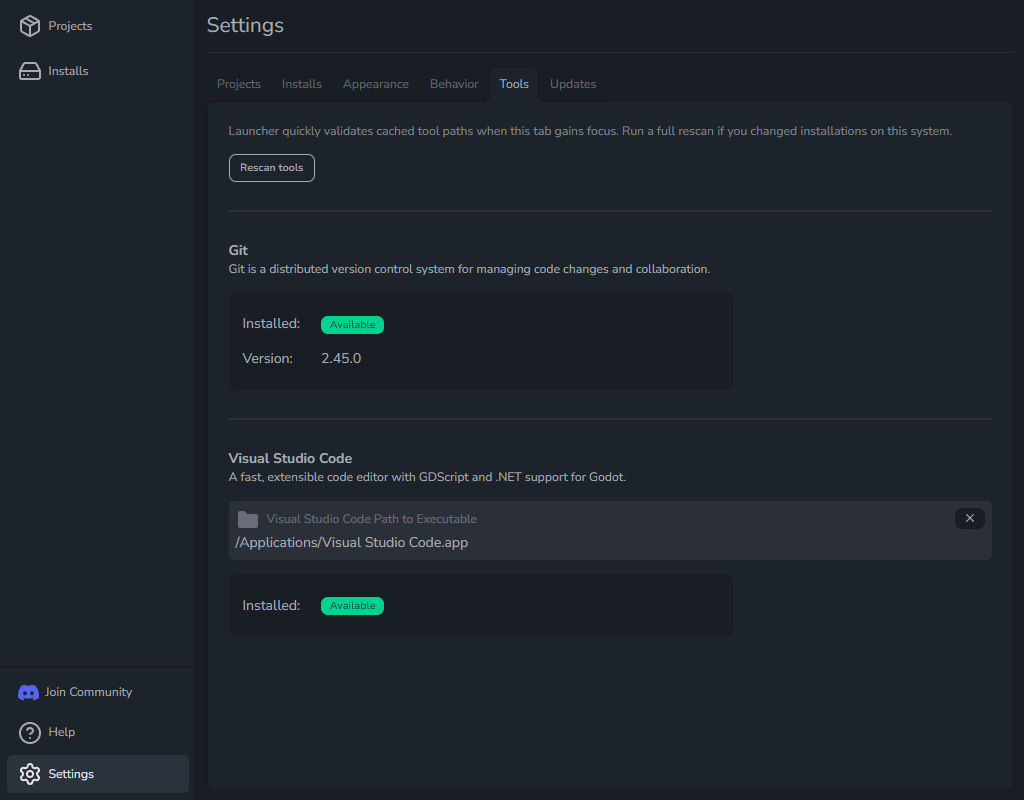Click the Settings gear icon
Image resolution: width=1024 pixels, height=800 pixels.
(x=29, y=775)
